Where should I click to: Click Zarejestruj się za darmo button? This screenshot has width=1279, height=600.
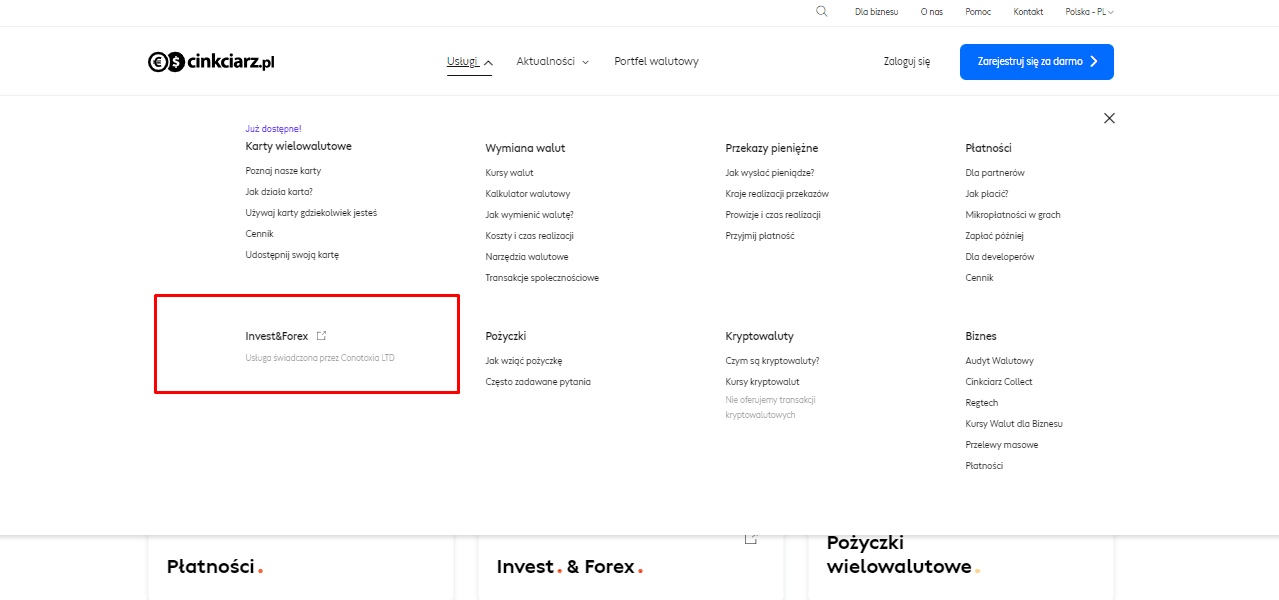coord(1037,62)
